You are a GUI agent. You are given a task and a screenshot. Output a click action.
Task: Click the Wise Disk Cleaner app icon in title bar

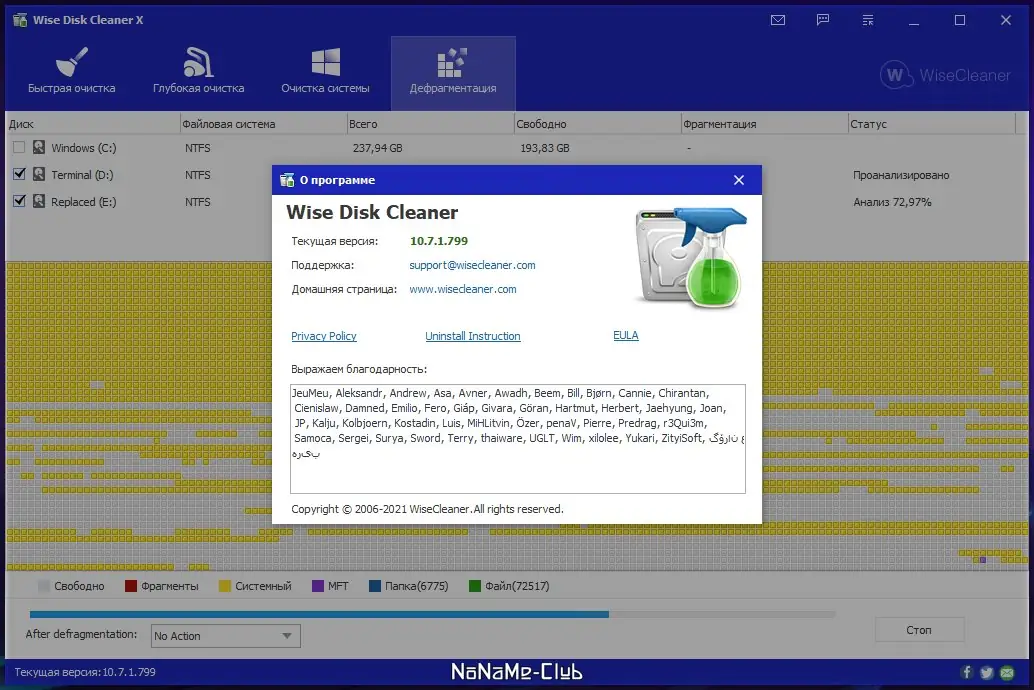[x=20, y=20]
